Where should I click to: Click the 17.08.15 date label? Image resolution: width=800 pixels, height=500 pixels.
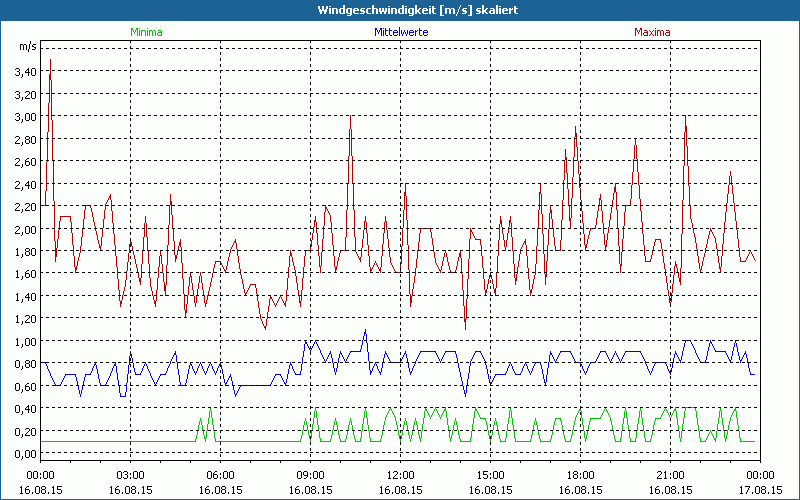coord(759,490)
